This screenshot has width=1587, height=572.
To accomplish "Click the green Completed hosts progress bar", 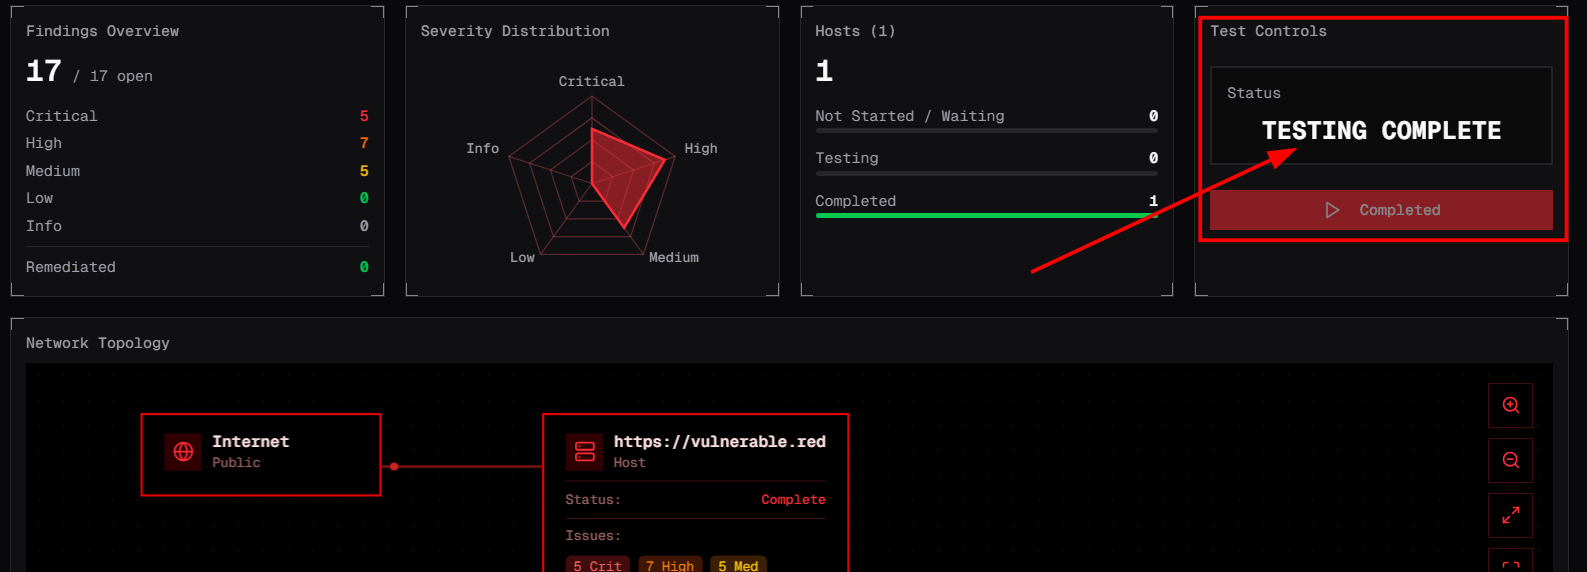I will [985, 215].
